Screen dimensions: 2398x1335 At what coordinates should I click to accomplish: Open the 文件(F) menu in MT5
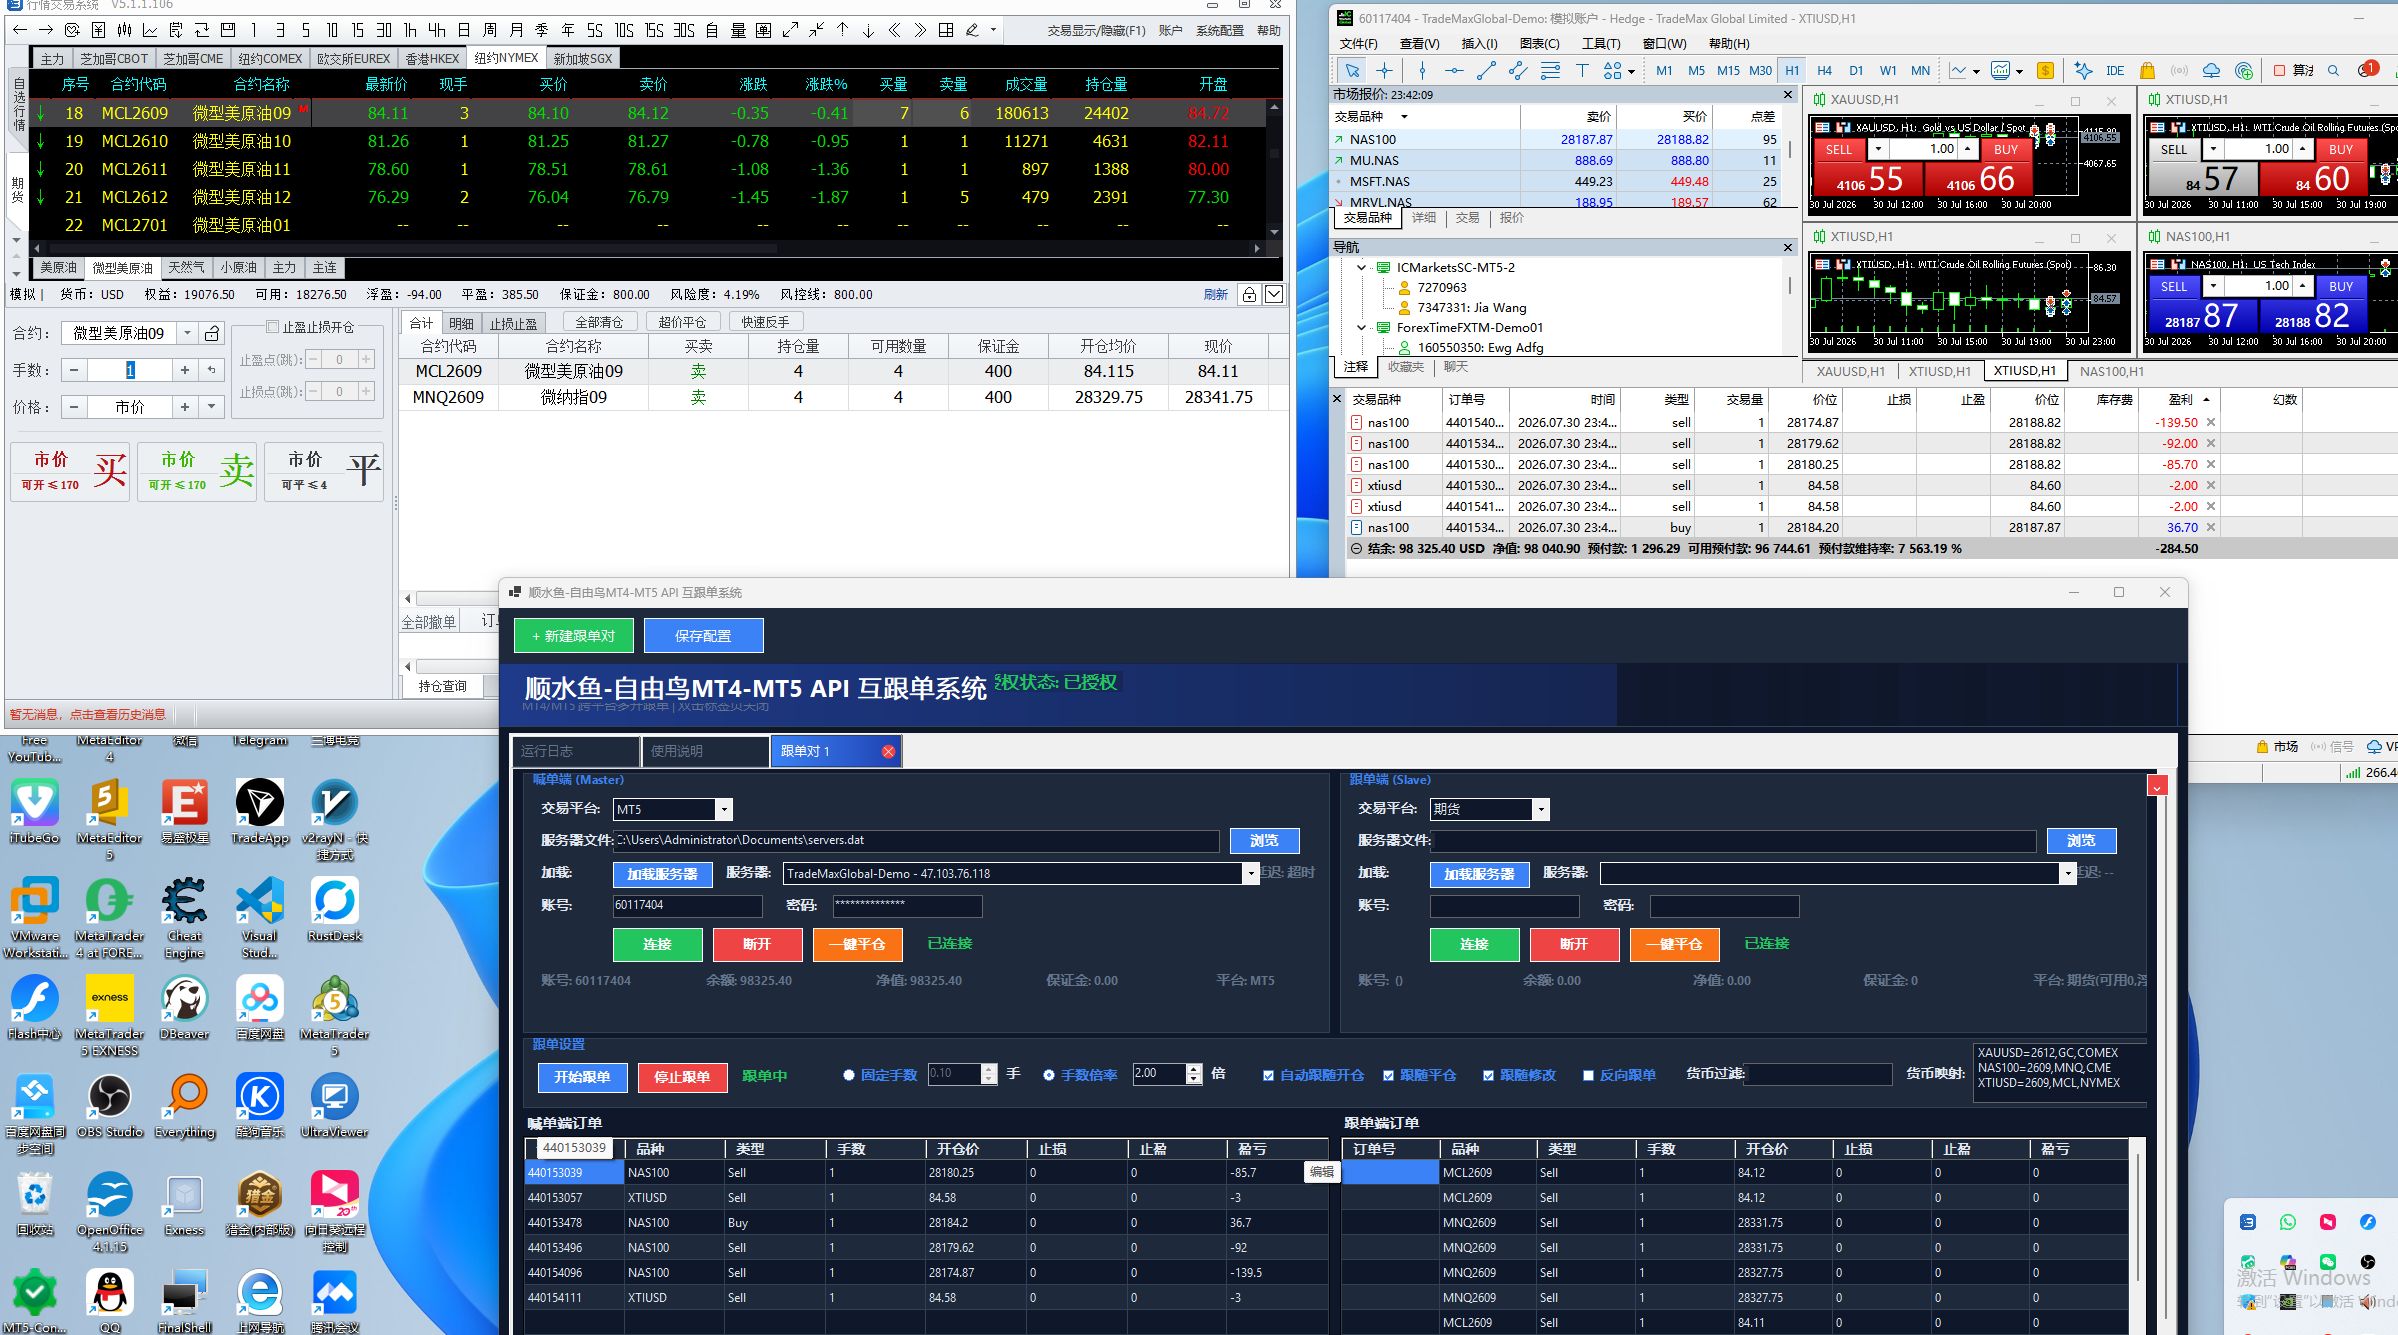1358,43
